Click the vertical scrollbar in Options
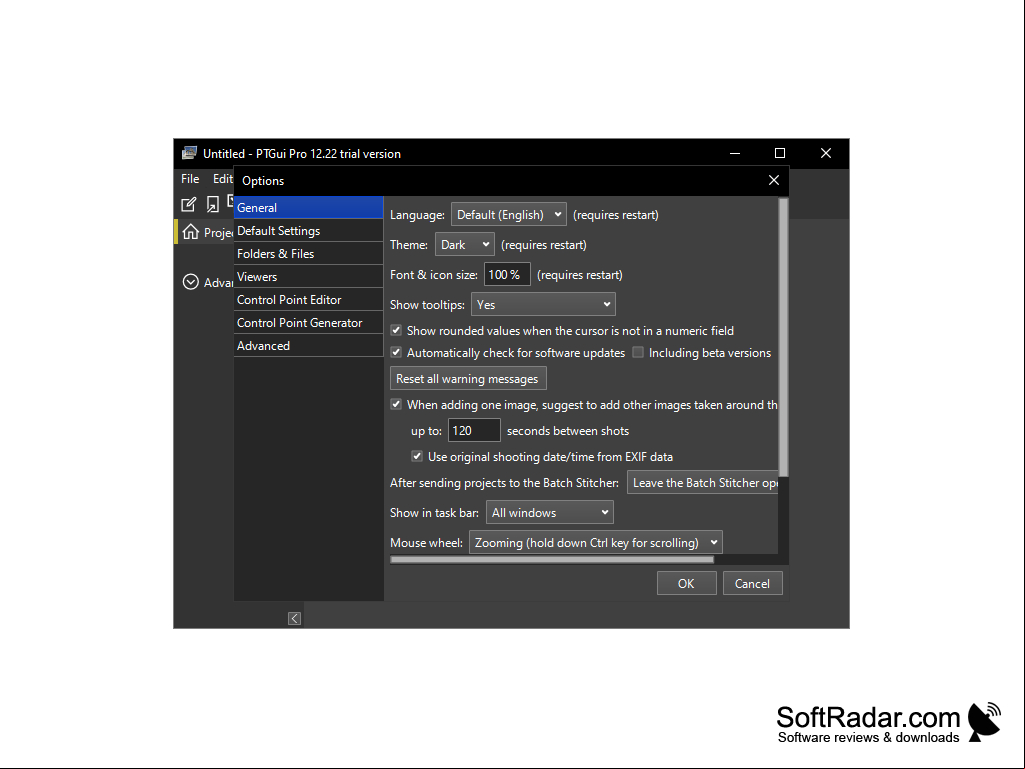This screenshot has height=769, width=1025. [x=784, y=338]
